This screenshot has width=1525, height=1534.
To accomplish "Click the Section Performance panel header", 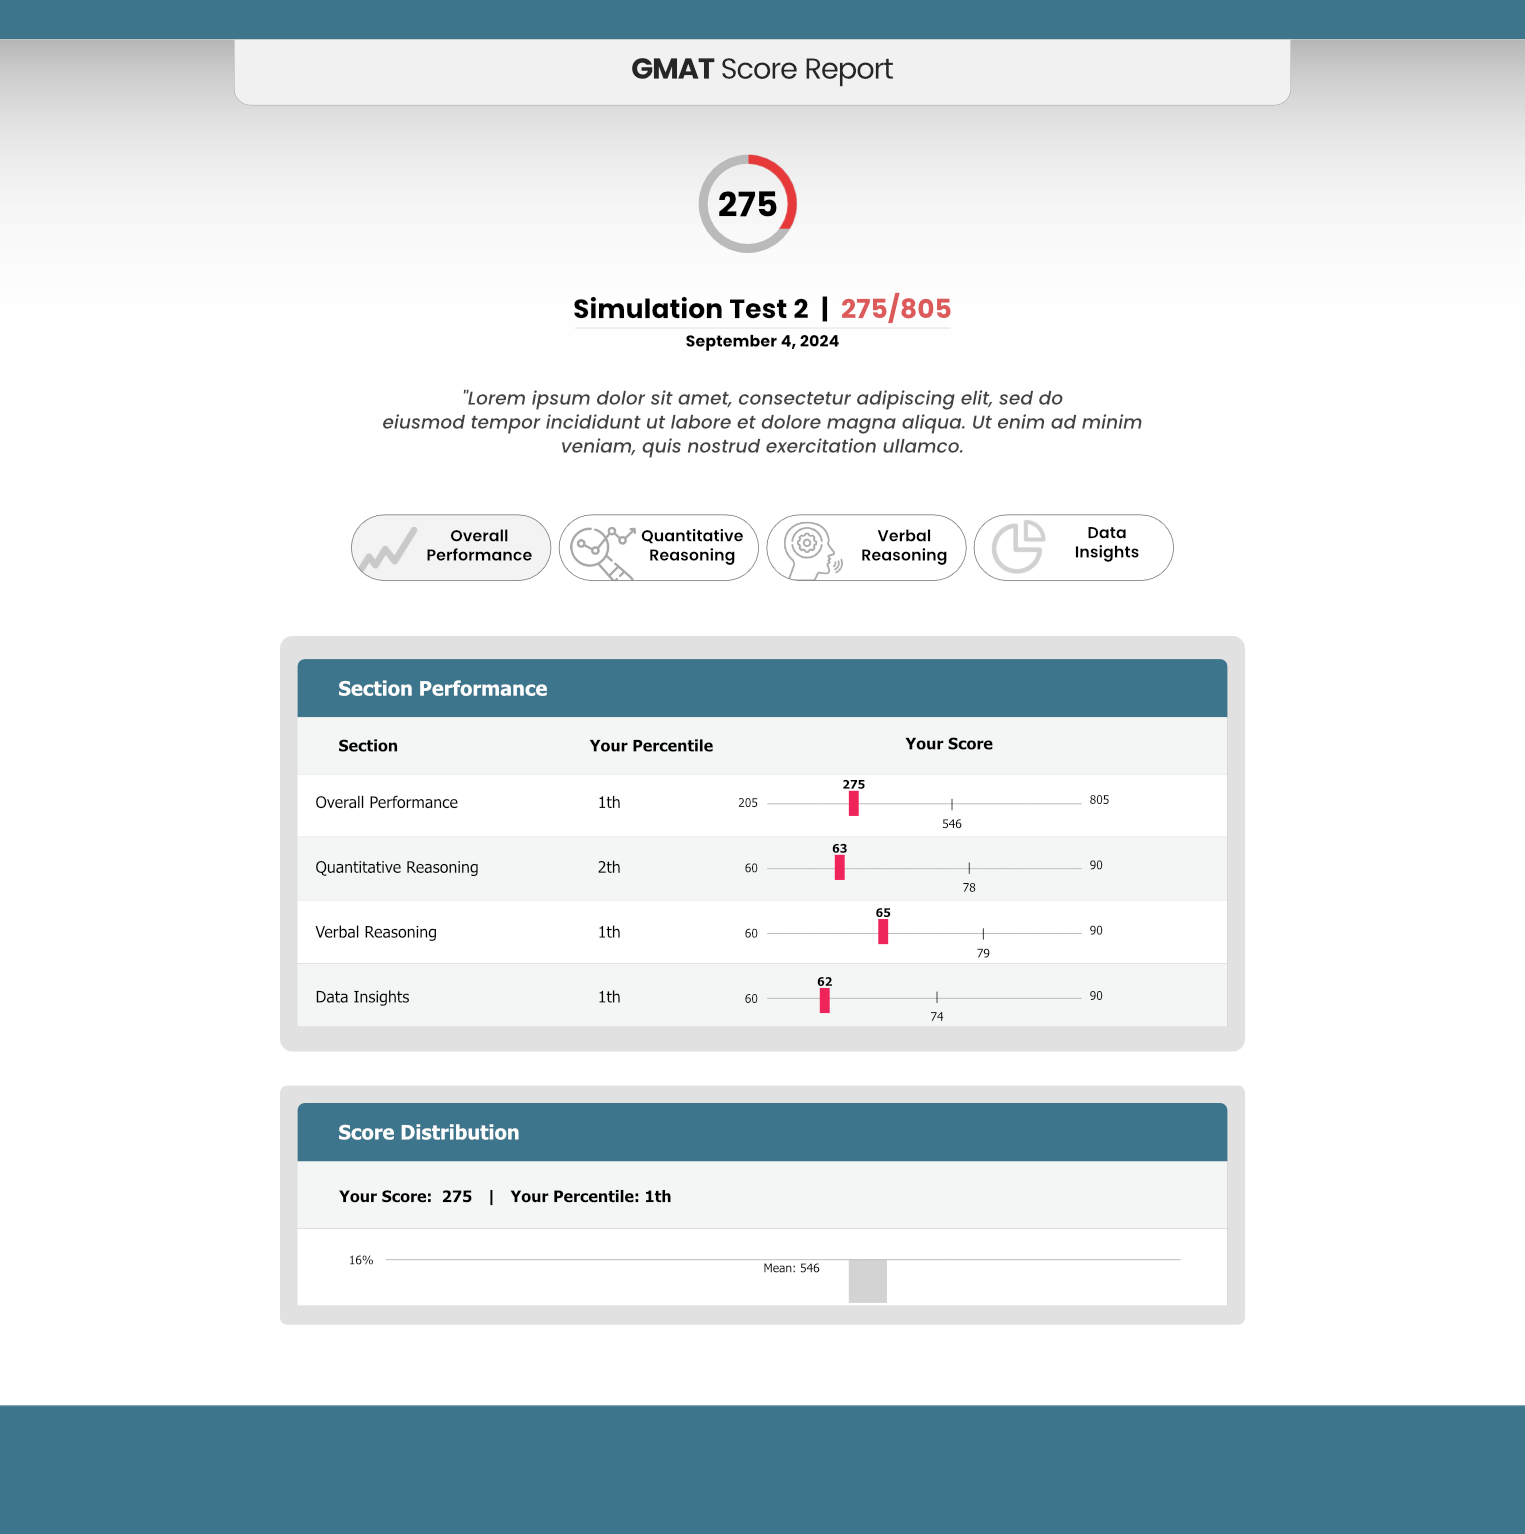I will (762, 688).
